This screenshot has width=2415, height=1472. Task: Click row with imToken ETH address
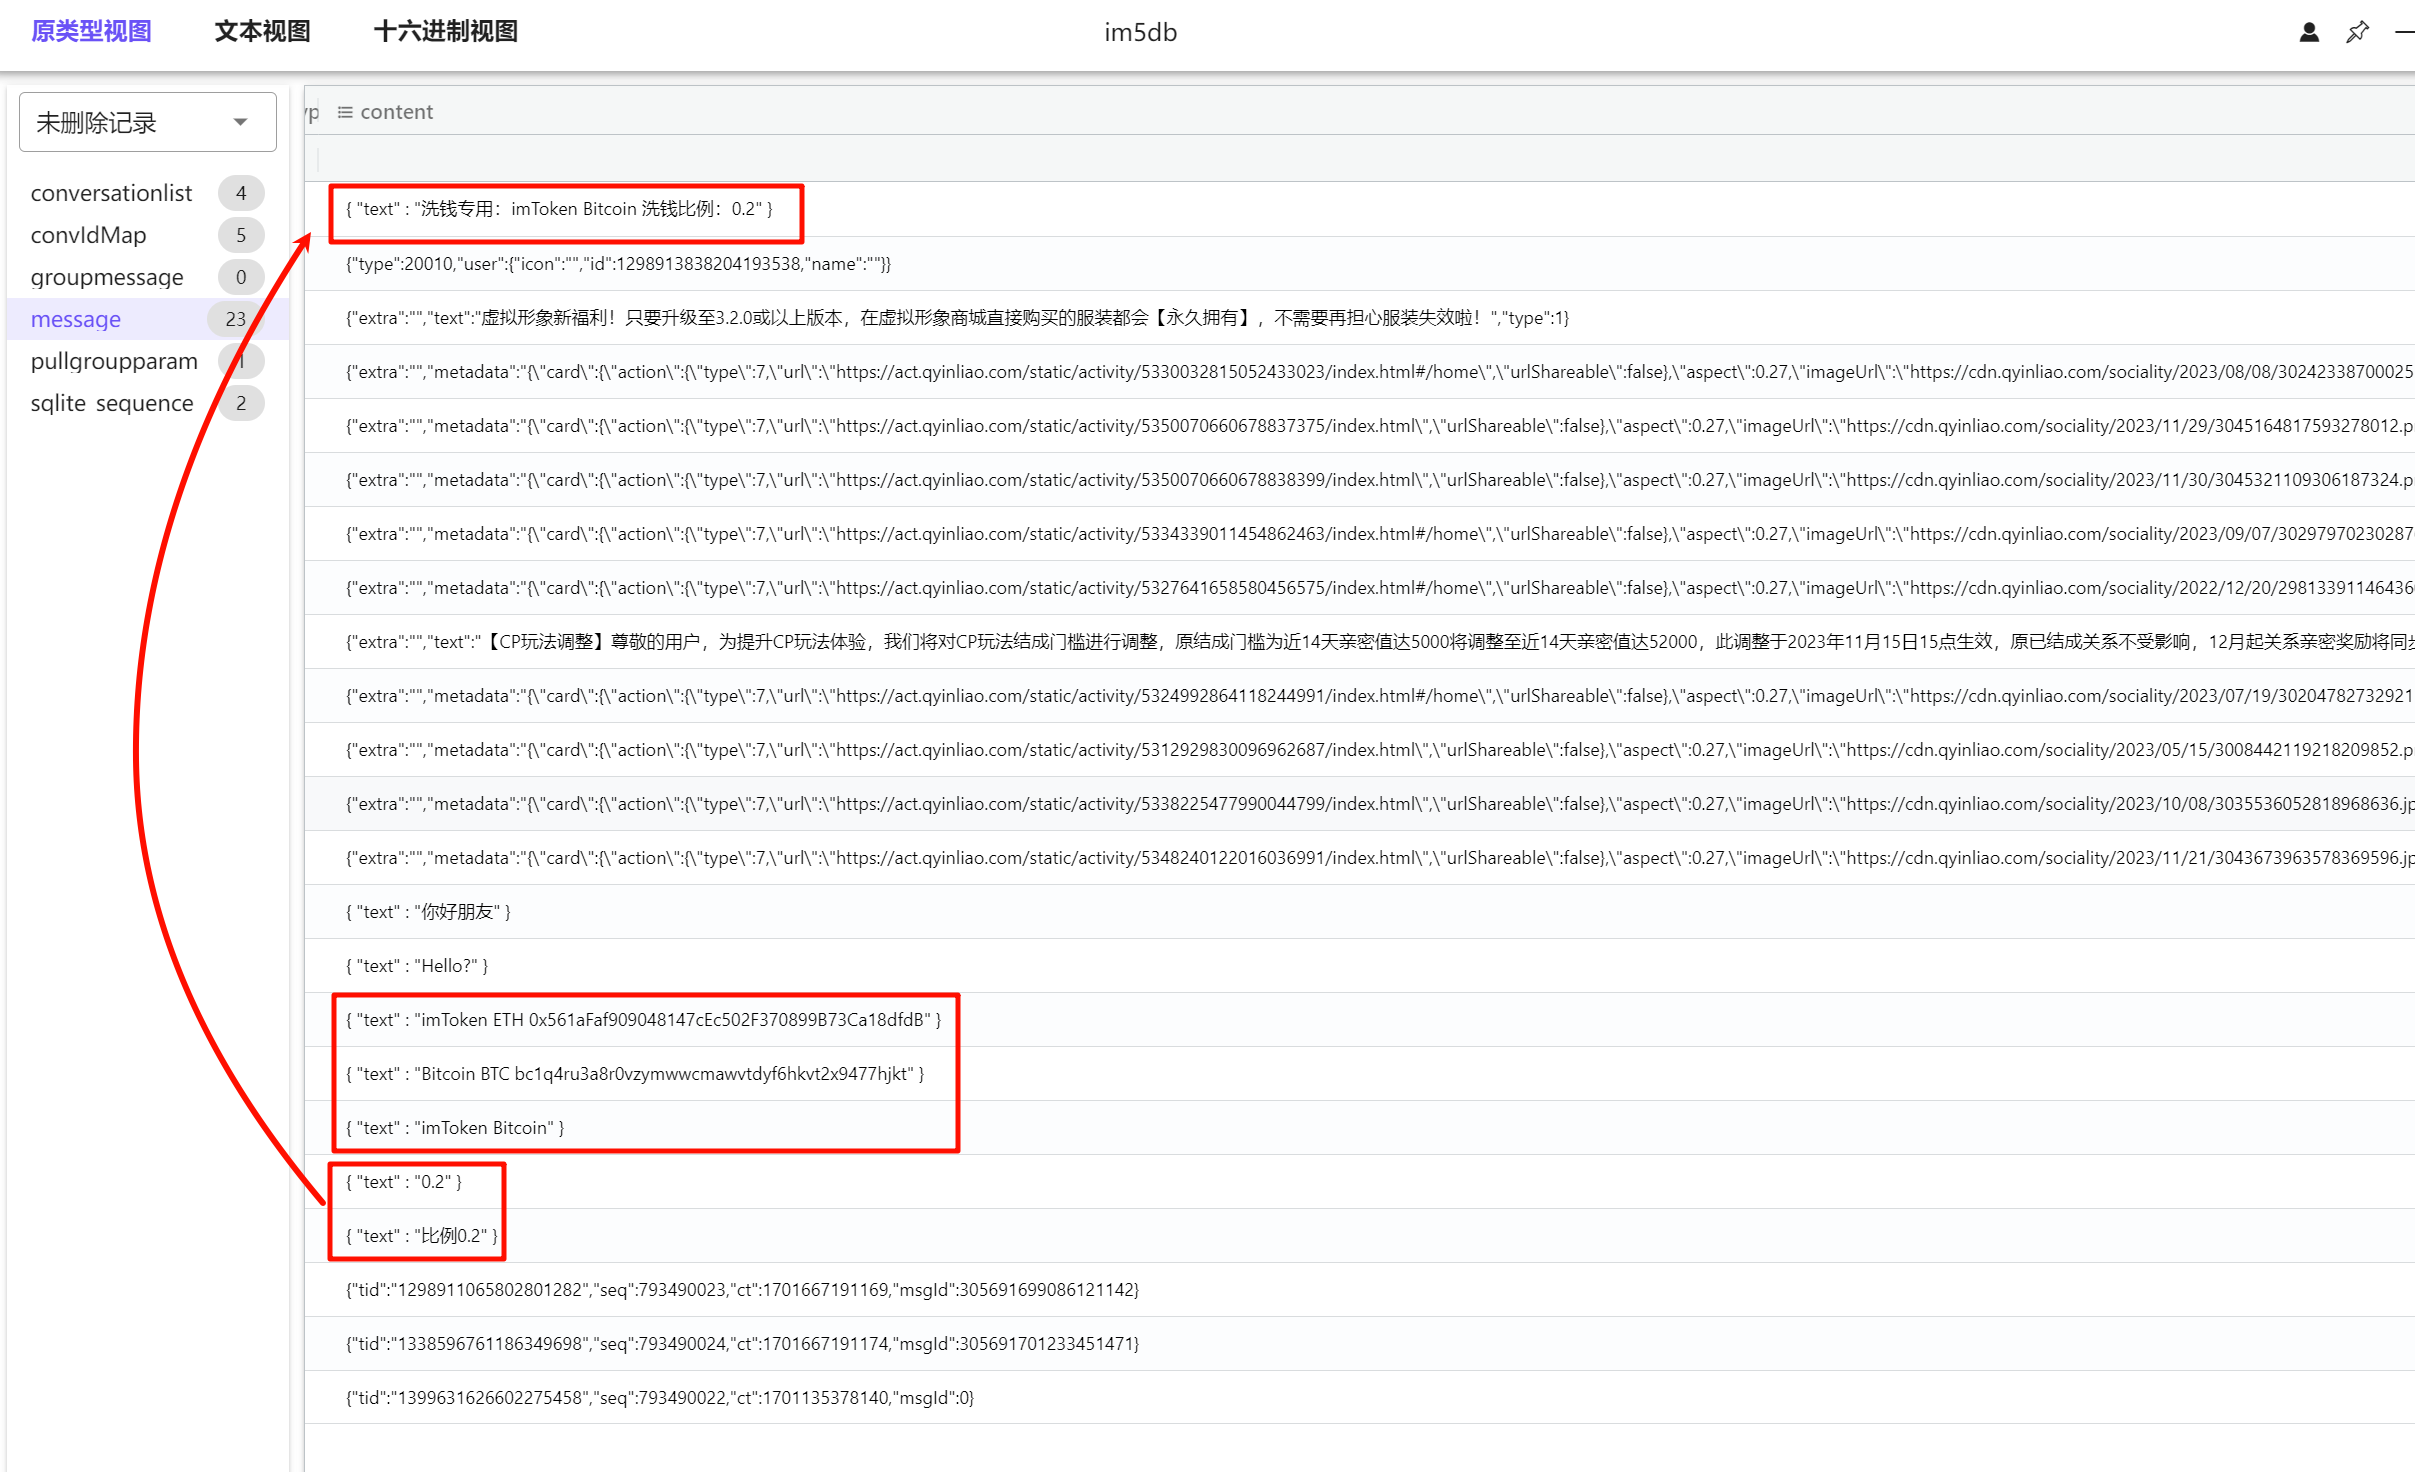click(x=644, y=1020)
